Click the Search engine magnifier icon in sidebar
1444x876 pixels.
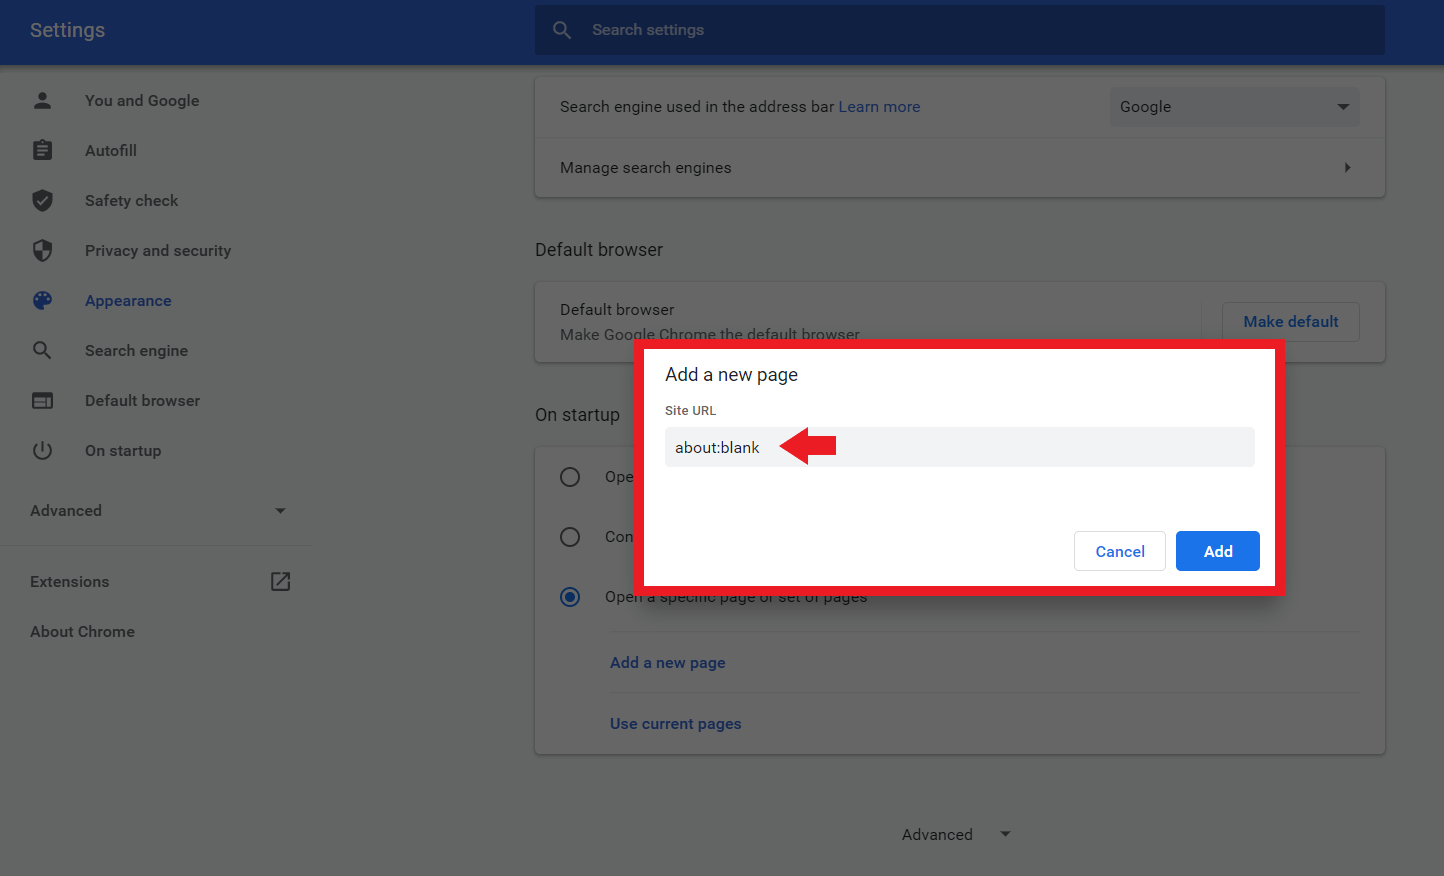(42, 350)
